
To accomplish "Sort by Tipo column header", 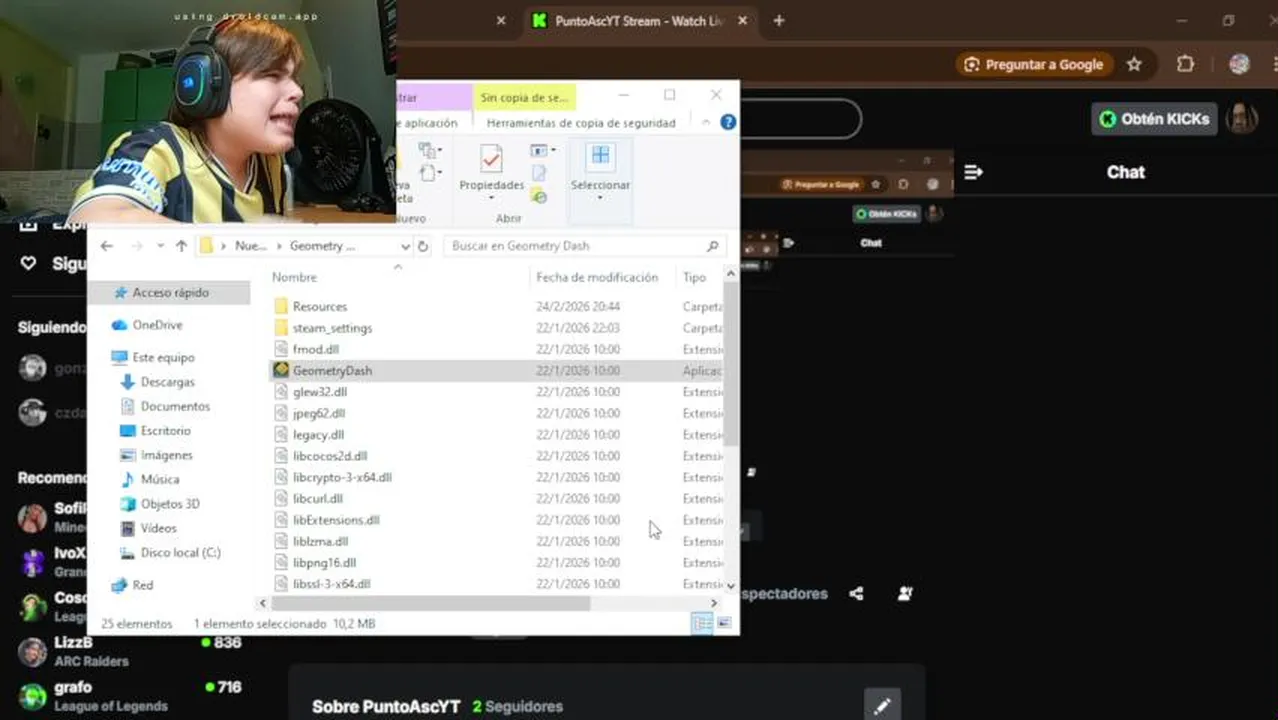I will pos(694,277).
